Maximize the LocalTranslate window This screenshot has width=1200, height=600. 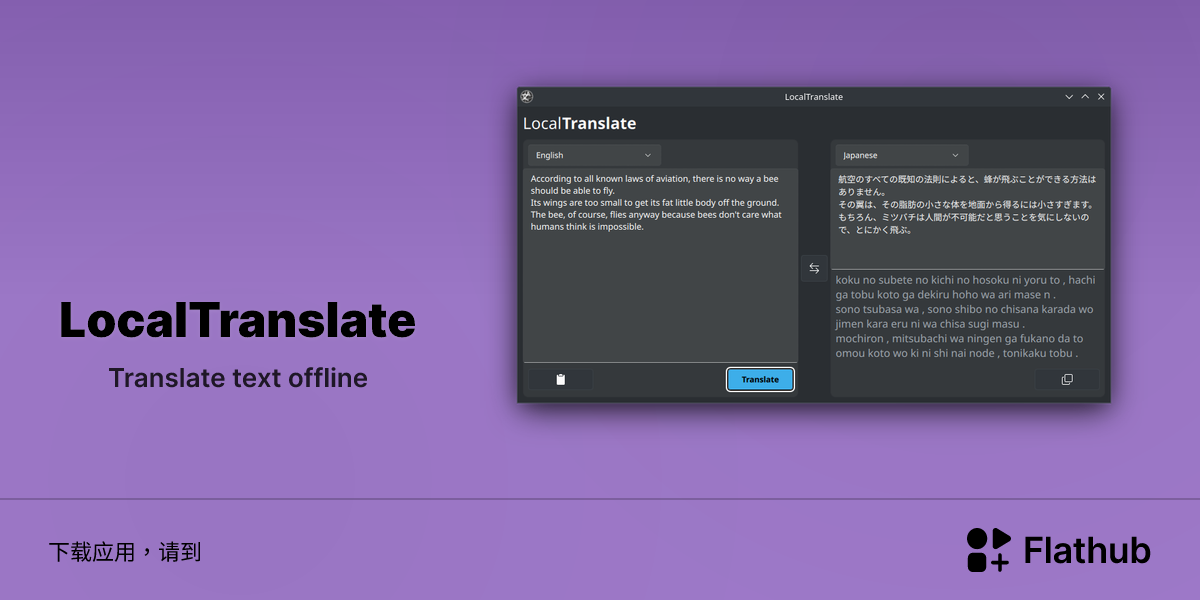coord(1085,97)
